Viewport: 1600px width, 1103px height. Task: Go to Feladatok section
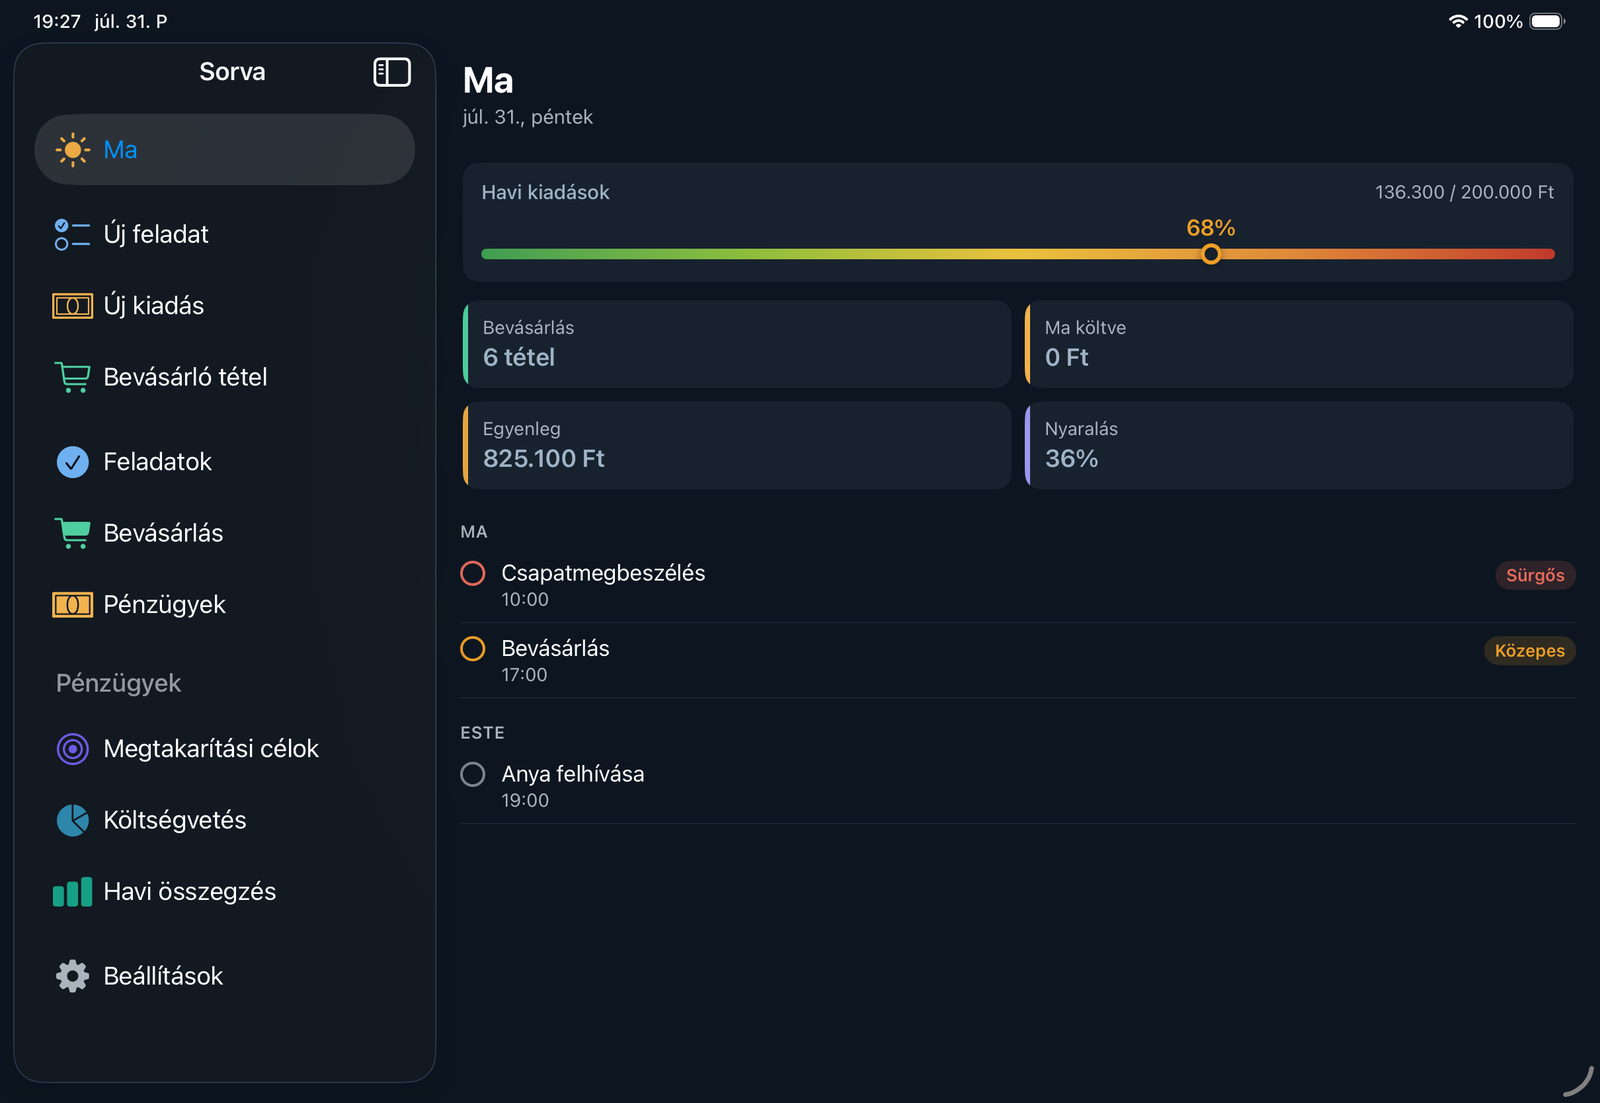click(x=224, y=462)
